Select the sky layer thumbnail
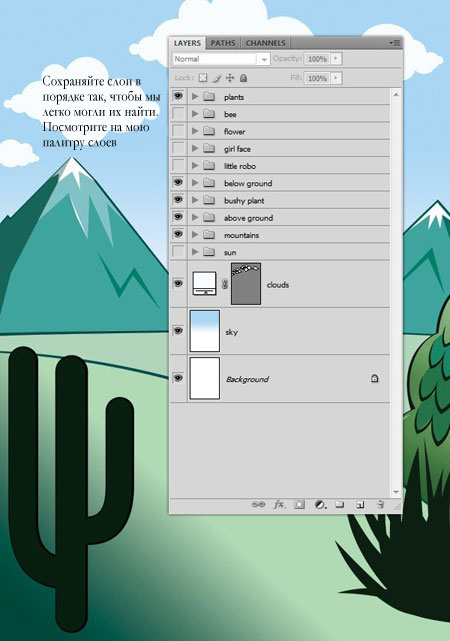Viewport: 450px width, 641px height. [205, 331]
